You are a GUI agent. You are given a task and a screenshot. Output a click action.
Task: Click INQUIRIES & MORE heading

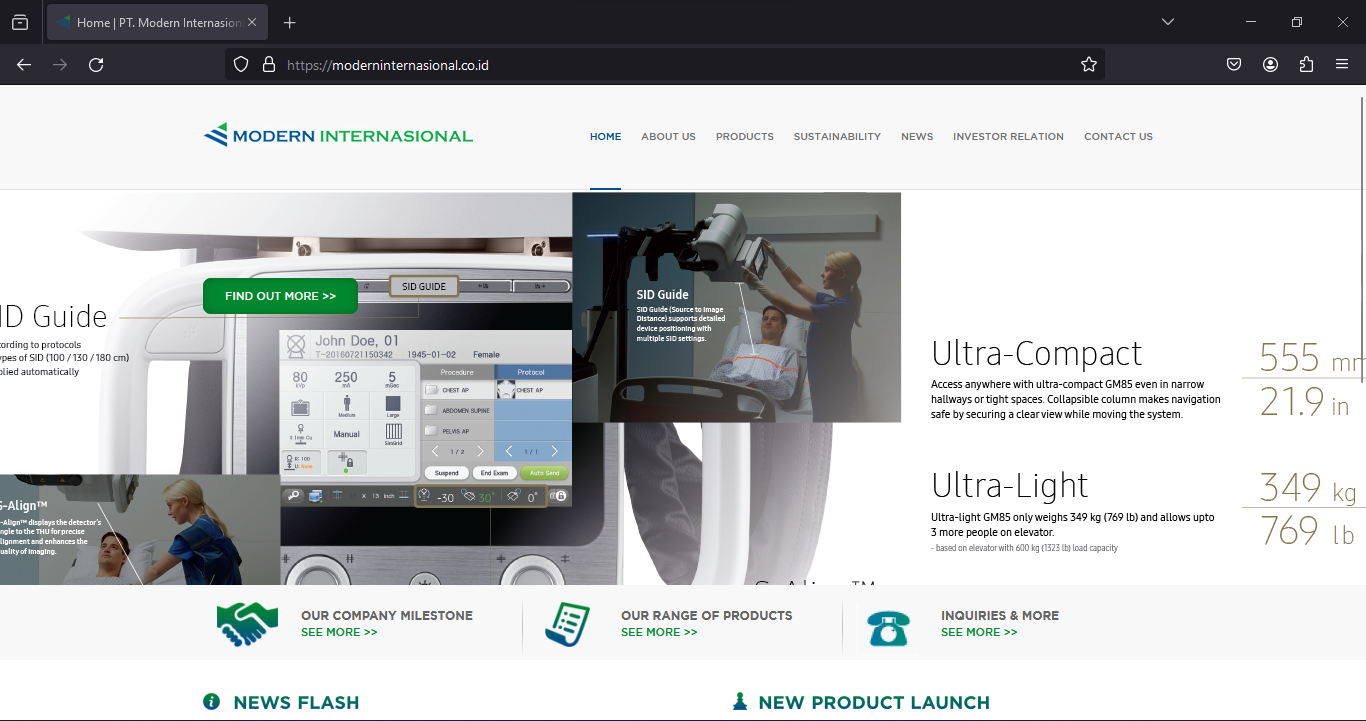1000,616
